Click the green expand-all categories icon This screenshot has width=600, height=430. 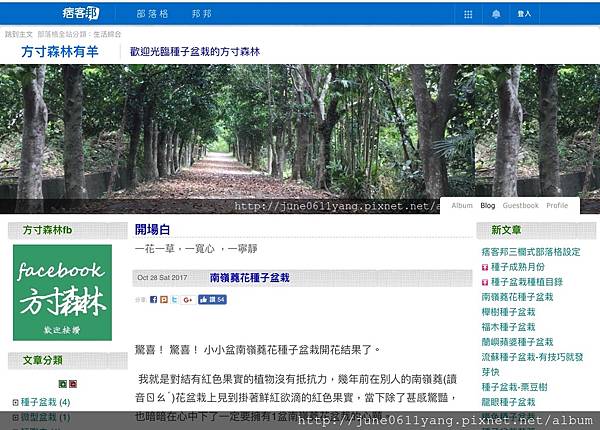63,384
